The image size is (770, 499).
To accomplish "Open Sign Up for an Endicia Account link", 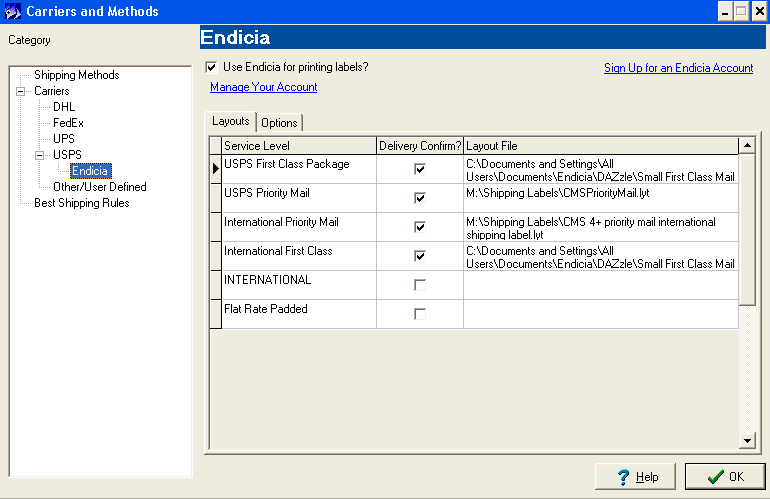I will click(678, 68).
